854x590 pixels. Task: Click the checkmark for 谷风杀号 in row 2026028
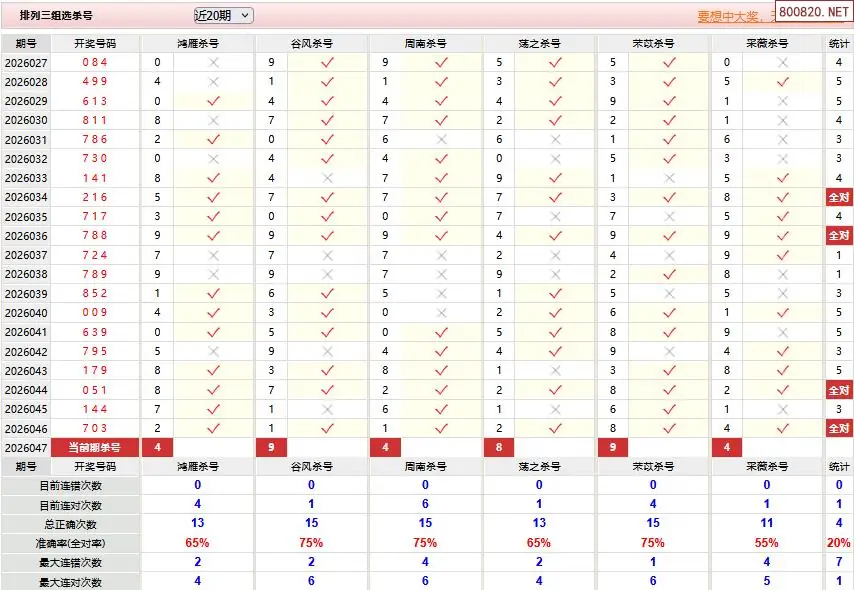326,81
